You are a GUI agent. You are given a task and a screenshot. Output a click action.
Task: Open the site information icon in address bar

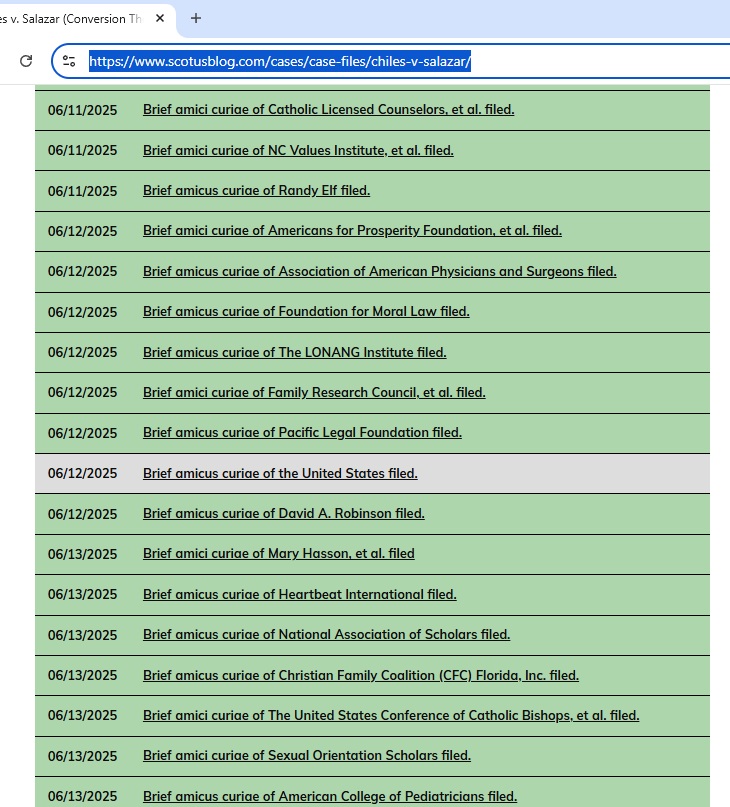pyautogui.click(x=69, y=61)
